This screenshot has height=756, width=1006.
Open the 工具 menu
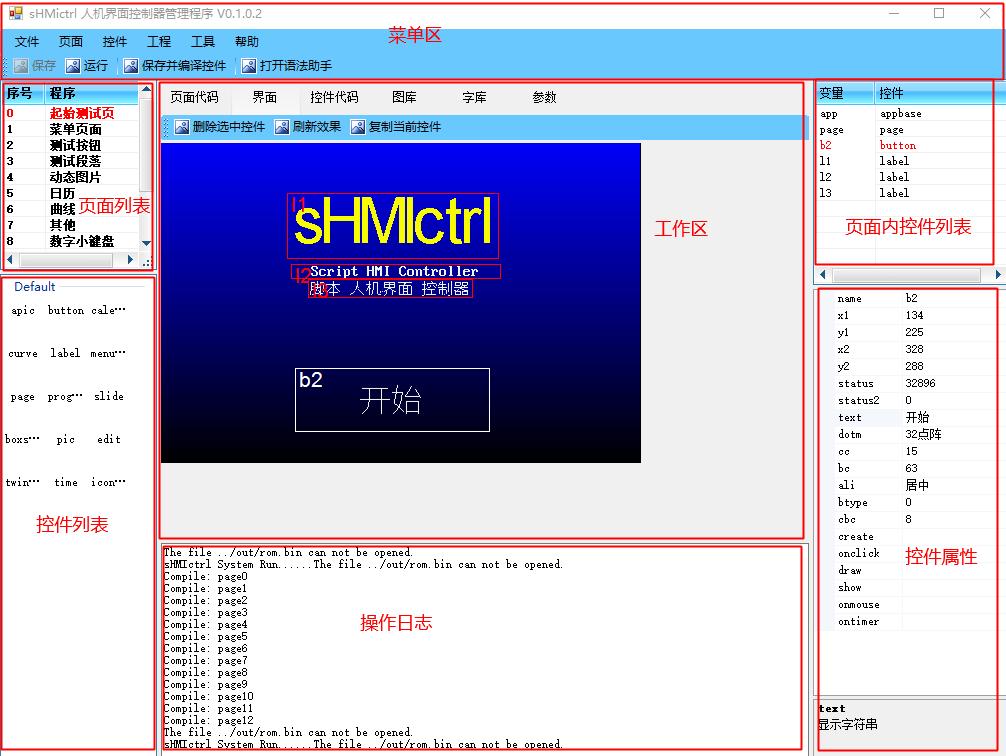(x=203, y=42)
